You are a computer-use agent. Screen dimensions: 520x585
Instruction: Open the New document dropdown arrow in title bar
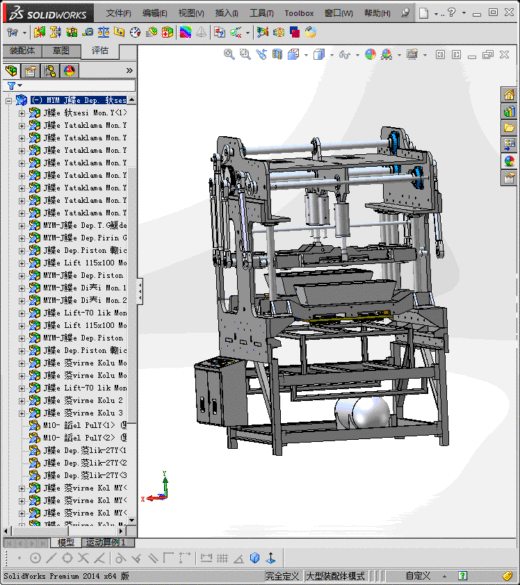(x=436, y=14)
